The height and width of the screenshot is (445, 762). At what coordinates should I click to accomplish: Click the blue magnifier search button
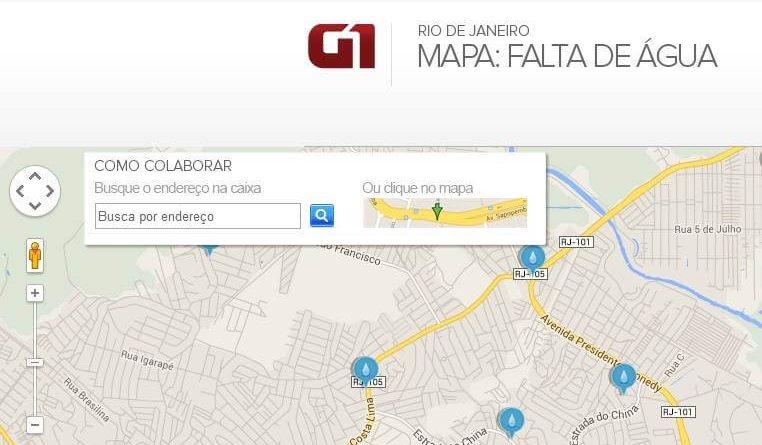(x=322, y=215)
